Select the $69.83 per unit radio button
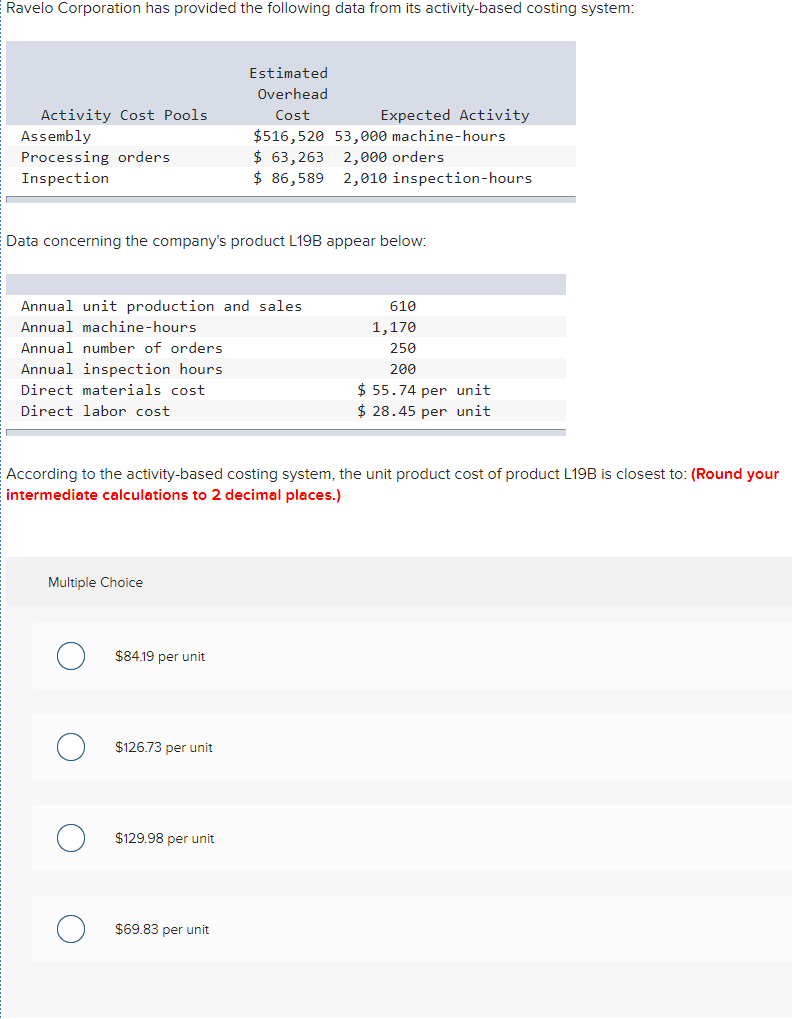 point(70,929)
